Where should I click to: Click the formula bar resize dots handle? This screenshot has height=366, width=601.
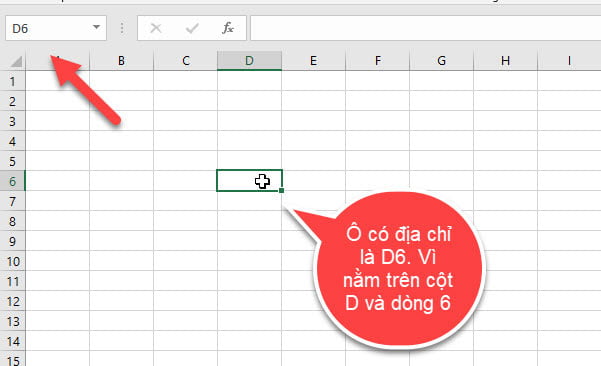click(122, 28)
